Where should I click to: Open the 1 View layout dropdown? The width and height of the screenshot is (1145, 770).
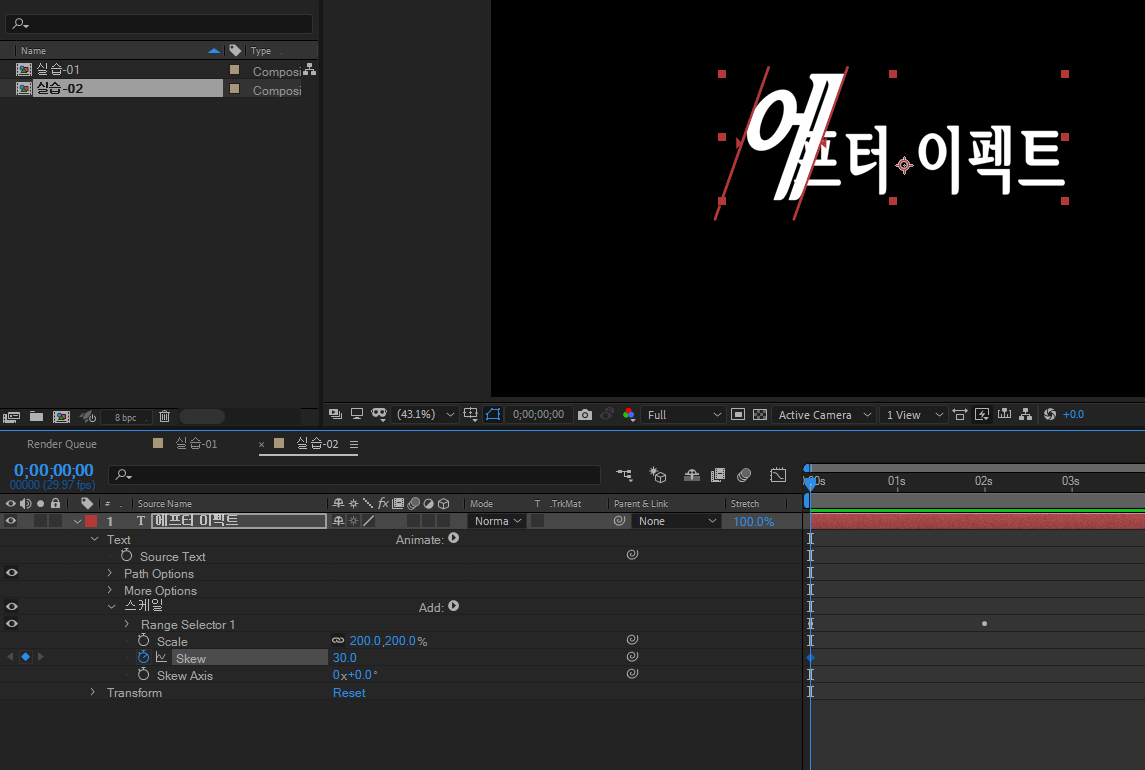pos(913,414)
